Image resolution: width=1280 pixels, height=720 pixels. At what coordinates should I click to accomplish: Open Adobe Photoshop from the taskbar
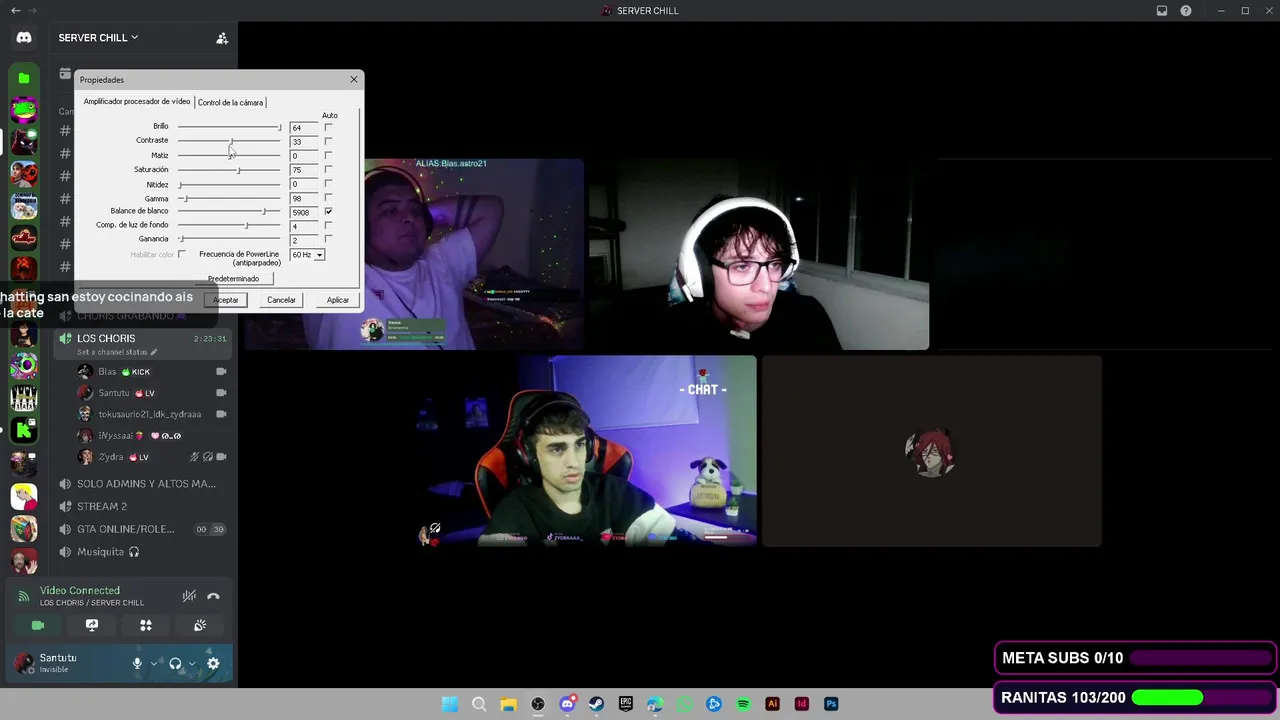831,704
